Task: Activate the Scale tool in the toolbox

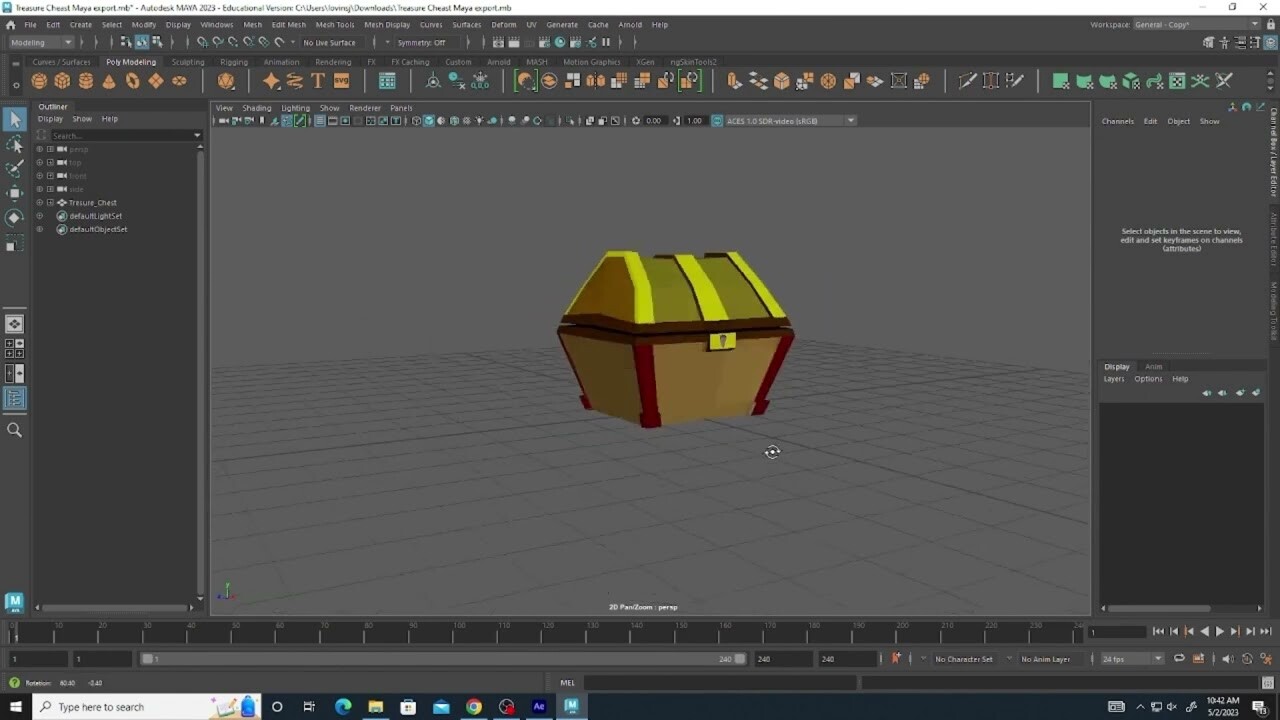Action: [15, 243]
